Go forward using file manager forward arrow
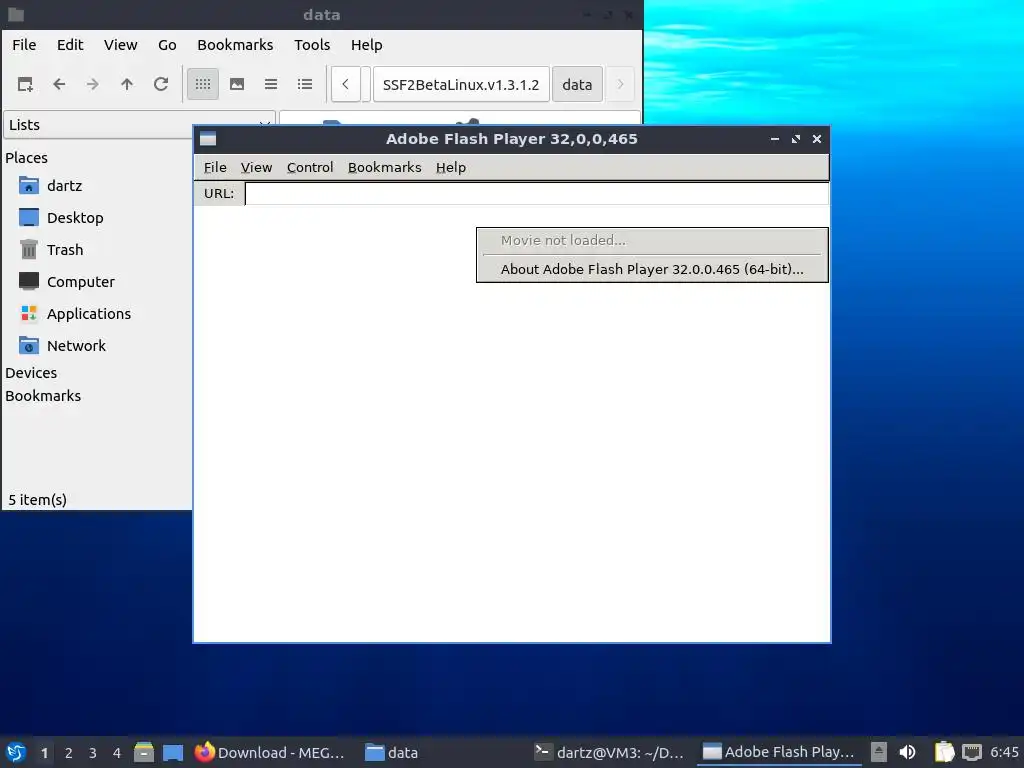Screen dimensions: 1024x768 pyautogui.click(x=93, y=84)
